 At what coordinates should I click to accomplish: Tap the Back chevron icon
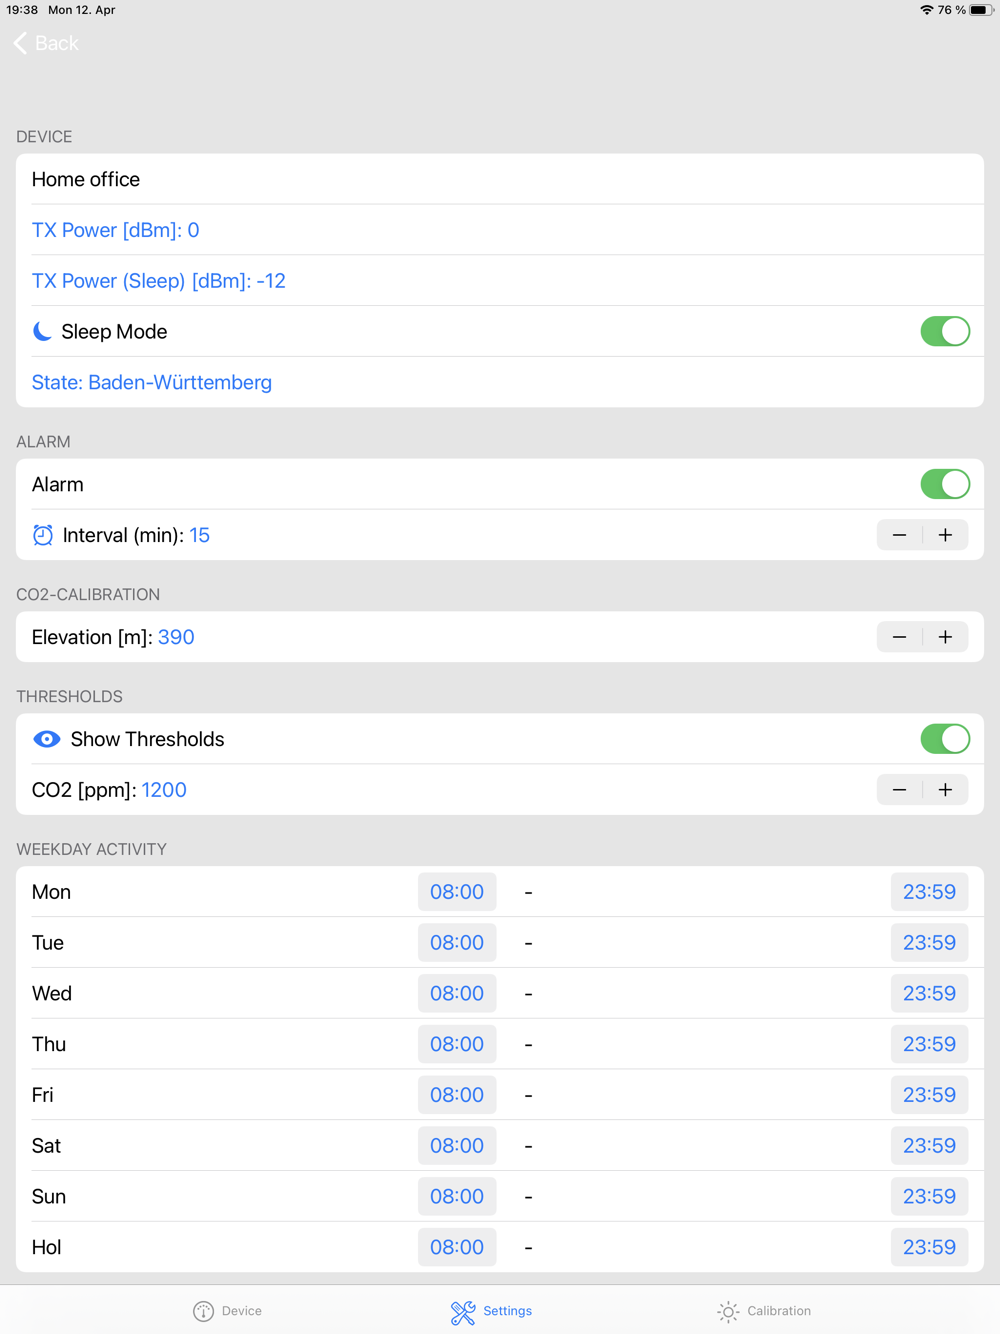tap(20, 43)
